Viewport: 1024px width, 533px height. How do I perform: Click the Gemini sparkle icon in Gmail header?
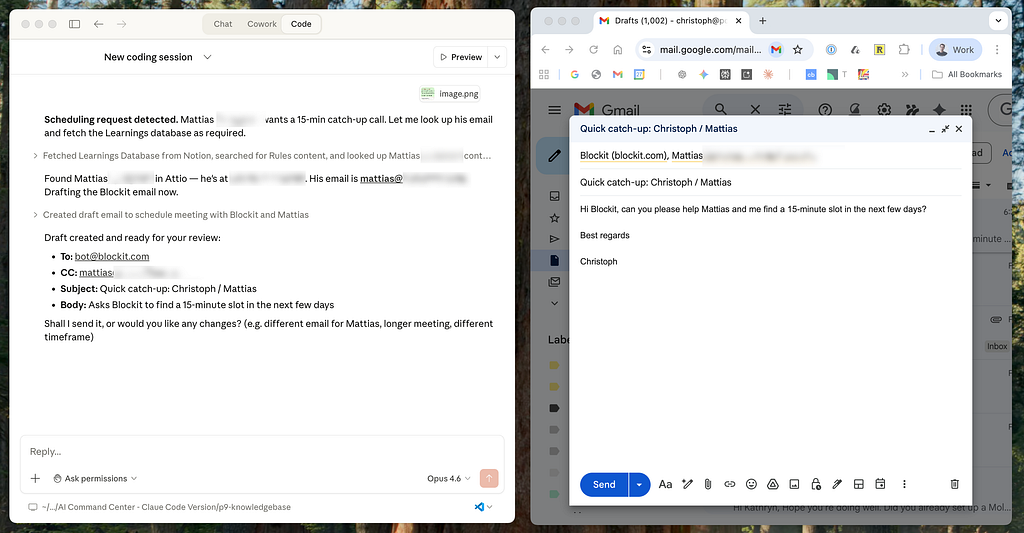point(939,110)
